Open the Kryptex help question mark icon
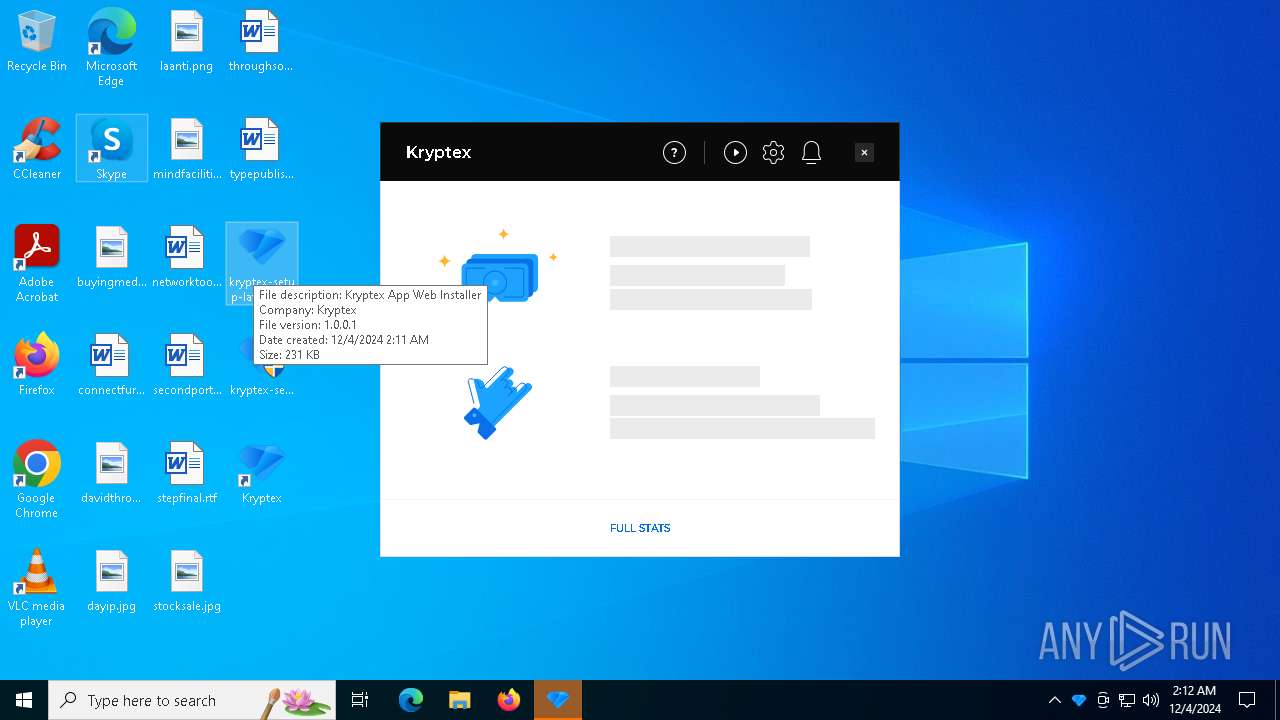 (674, 152)
